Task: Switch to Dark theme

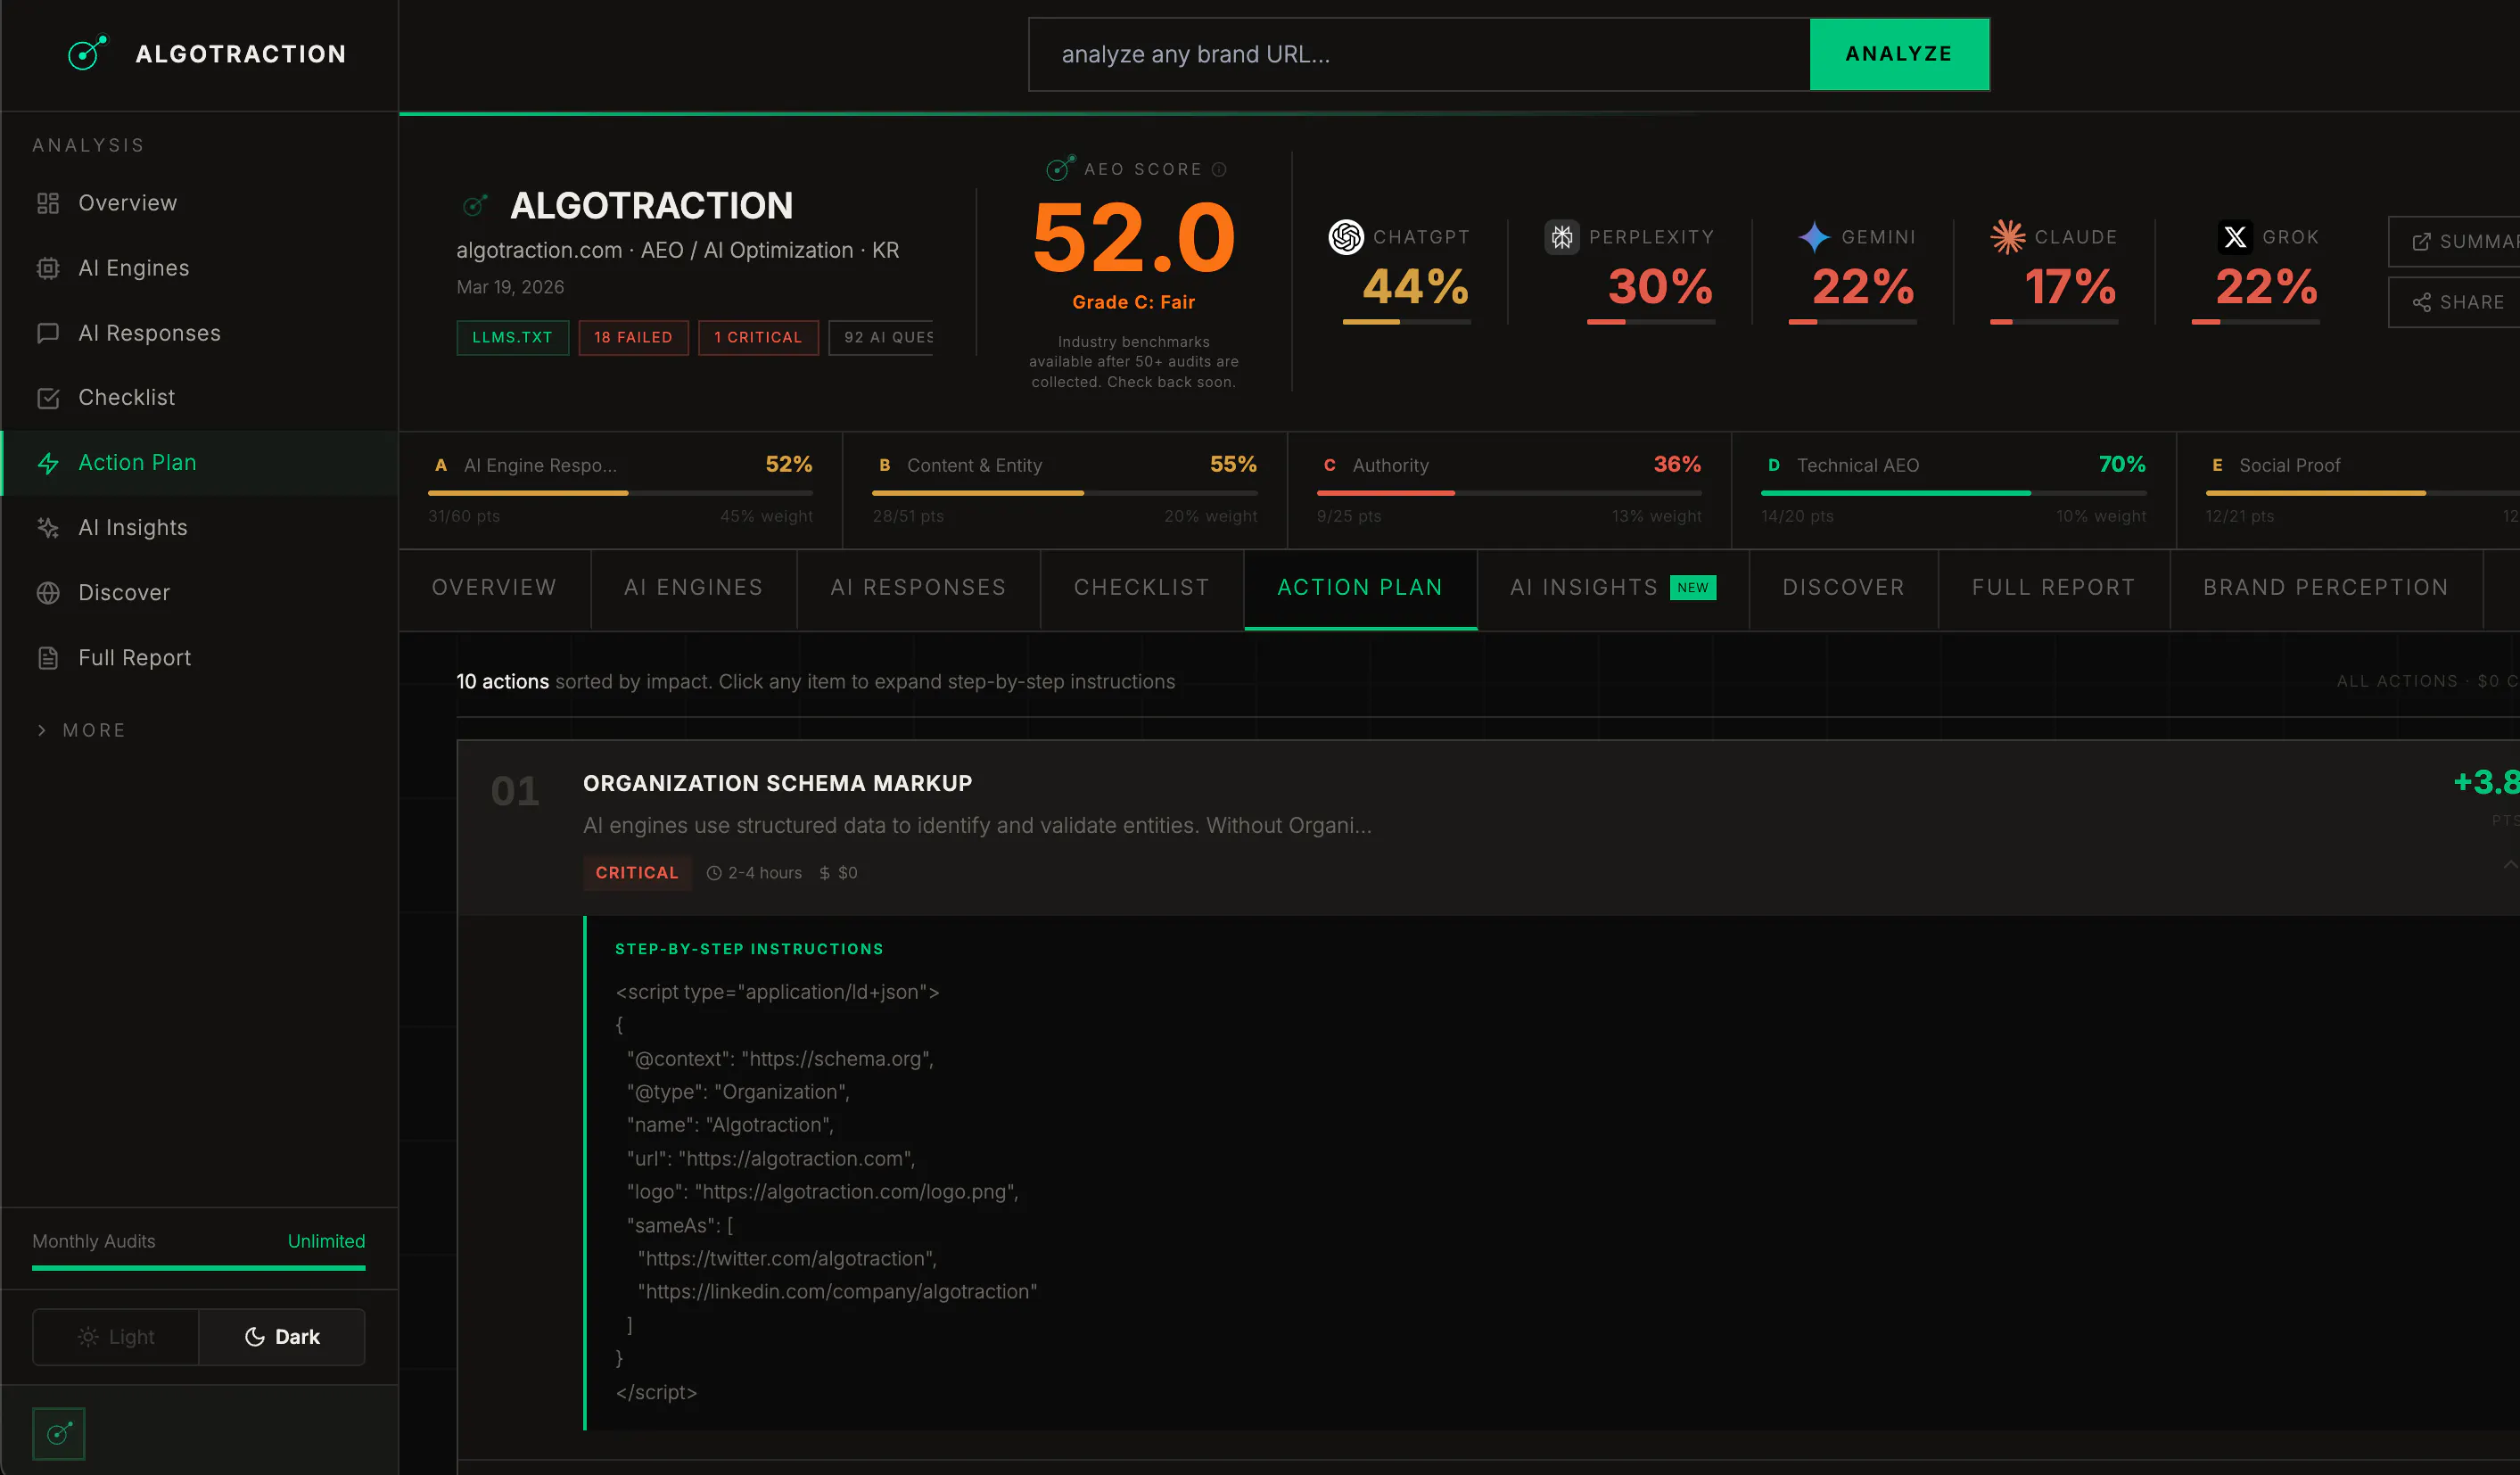Action: click(x=282, y=1337)
